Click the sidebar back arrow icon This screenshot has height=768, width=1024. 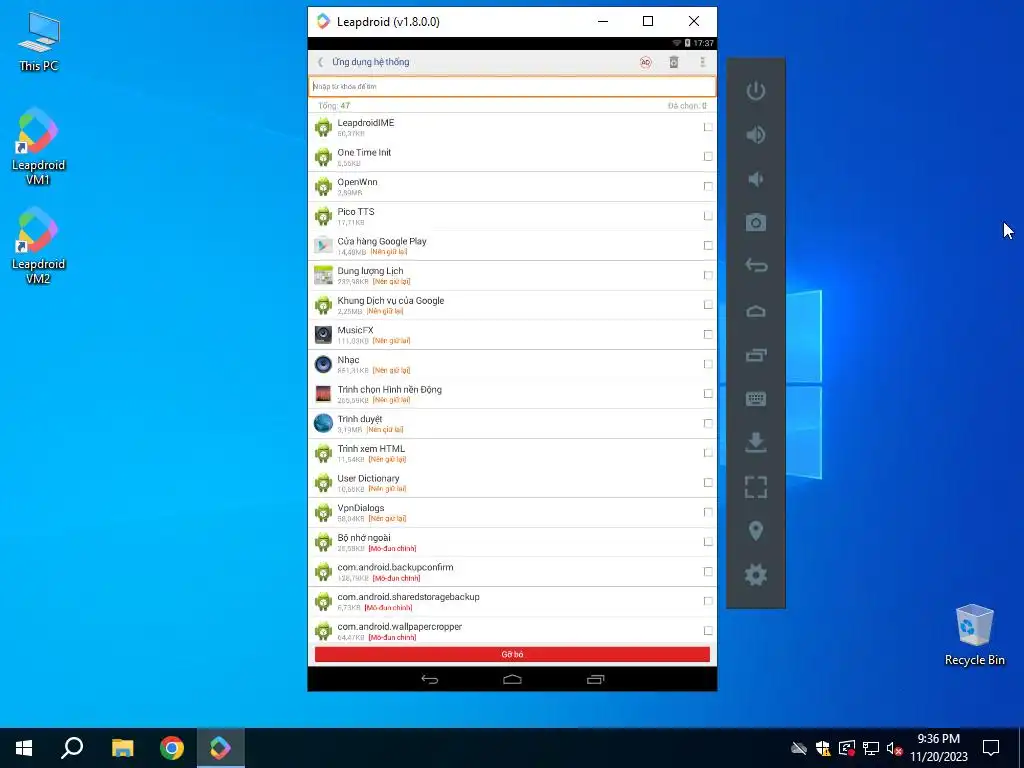tap(756, 266)
